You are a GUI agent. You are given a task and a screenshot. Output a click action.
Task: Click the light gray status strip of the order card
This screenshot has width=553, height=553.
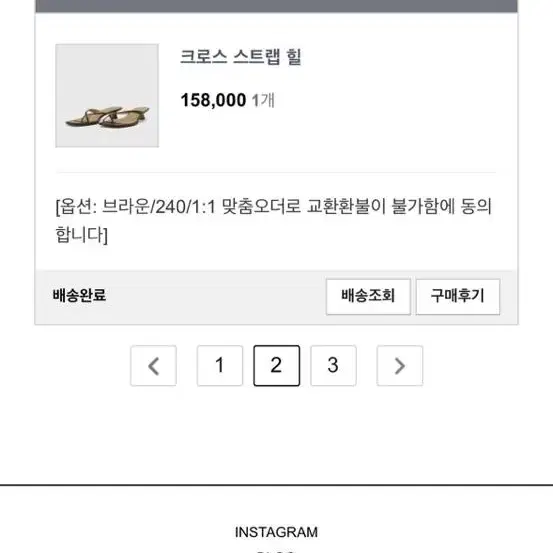click(276, 297)
